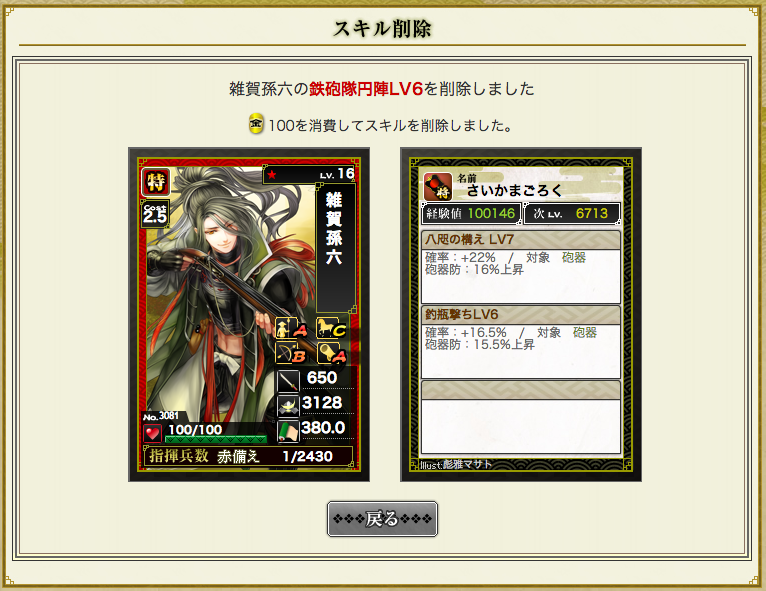Click the red heart HP icon
This screenshot has width=766, height=591.
(152, 433)
